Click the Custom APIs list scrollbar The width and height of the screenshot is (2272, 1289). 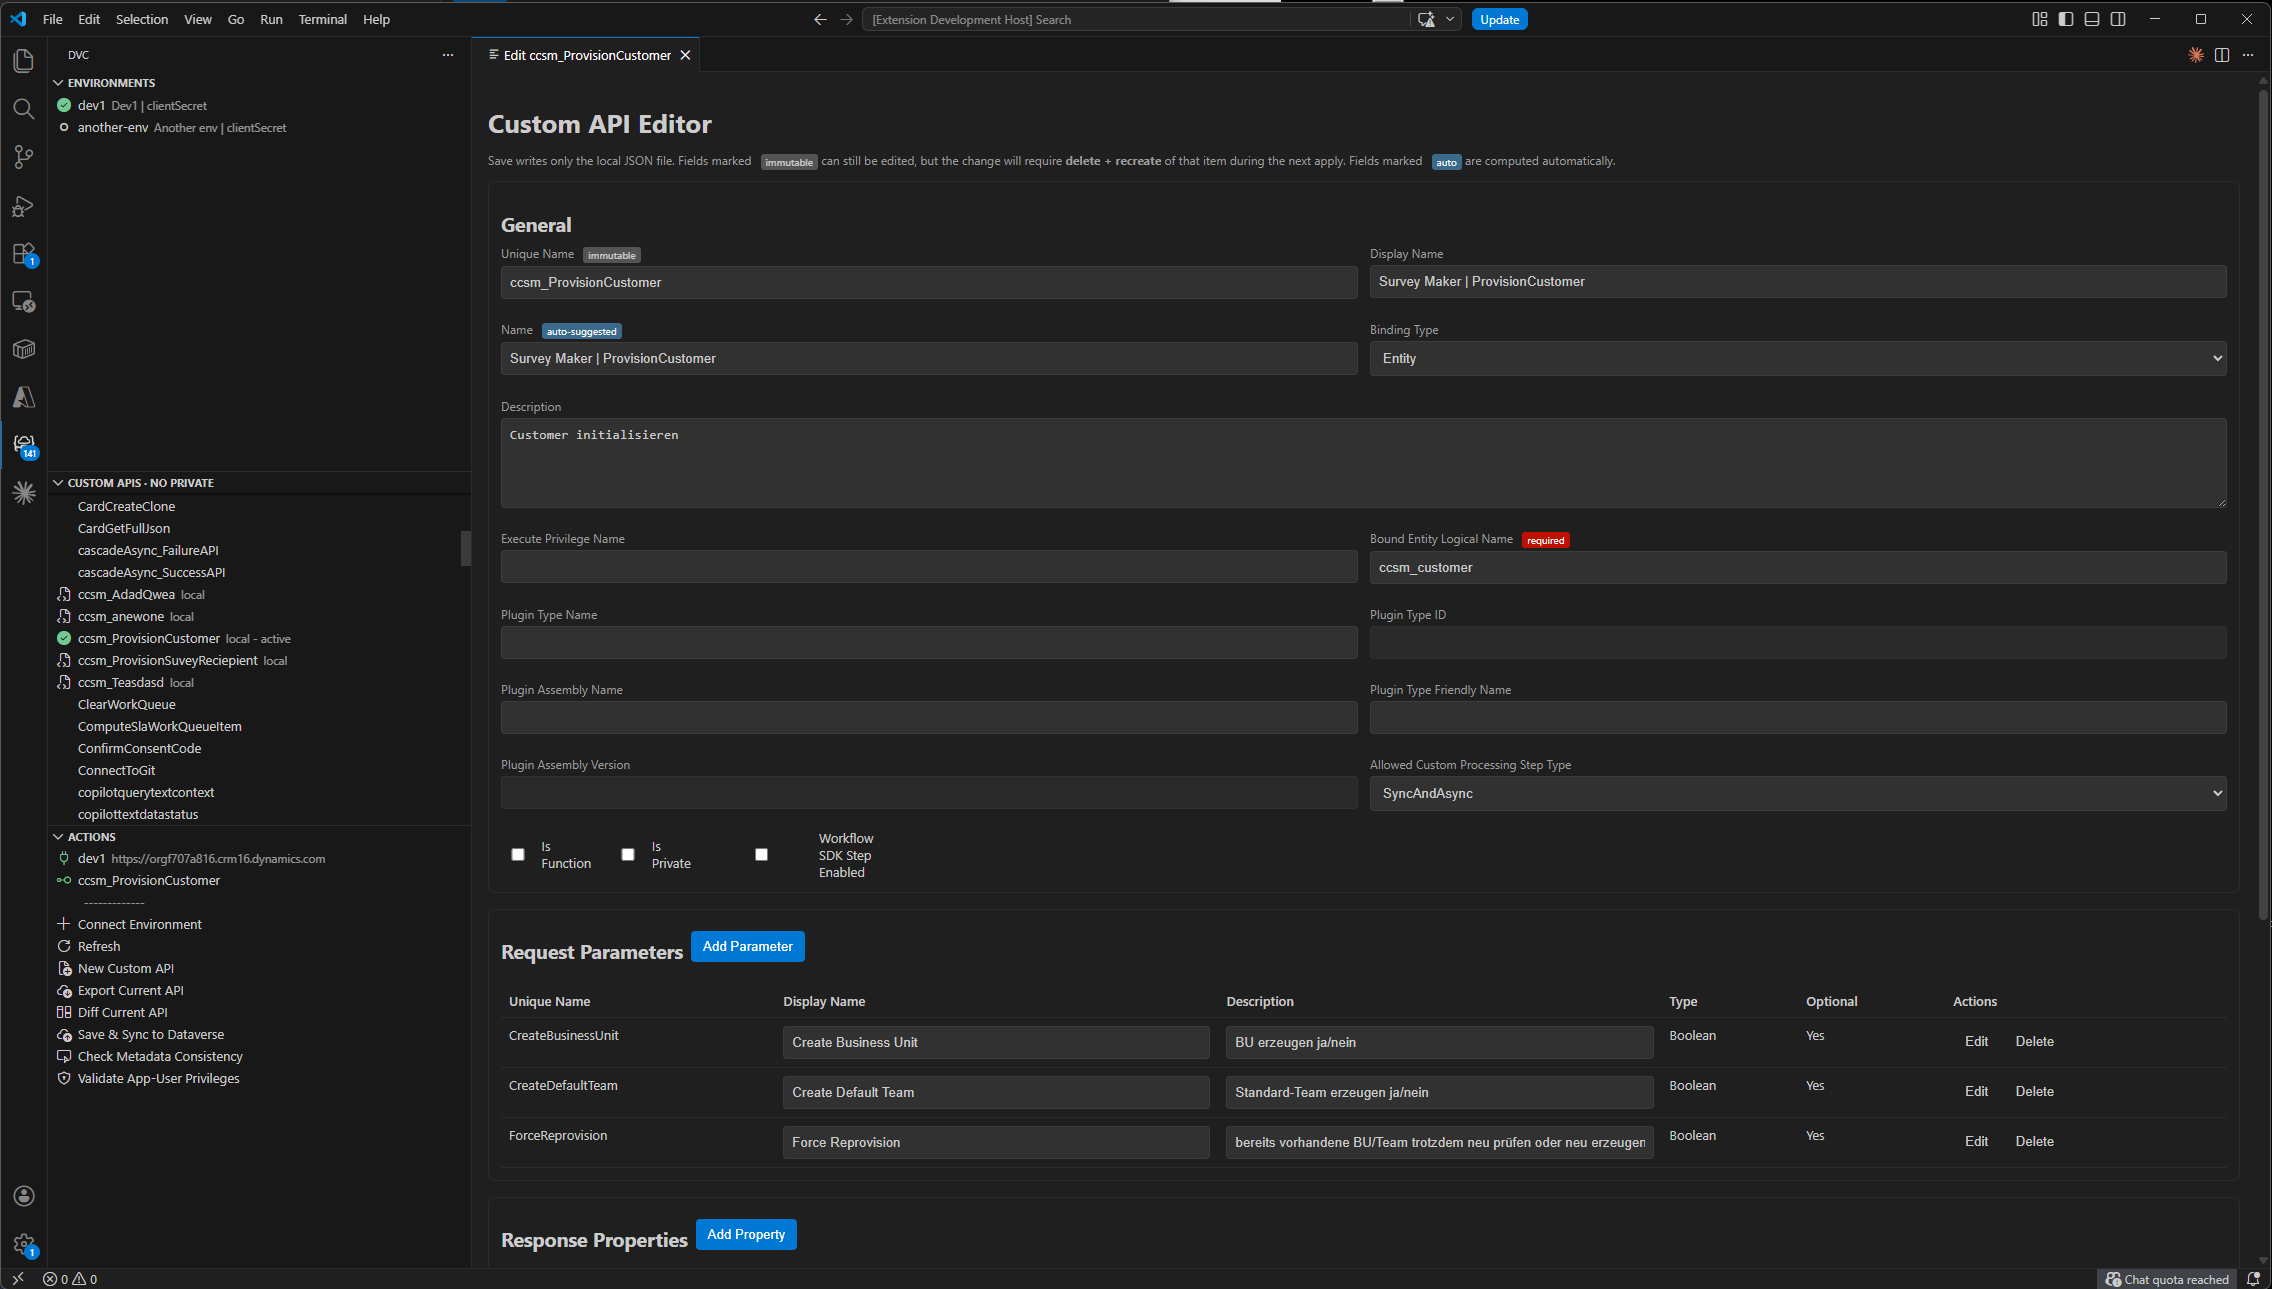pyautogui.click(x=465, y=548)
